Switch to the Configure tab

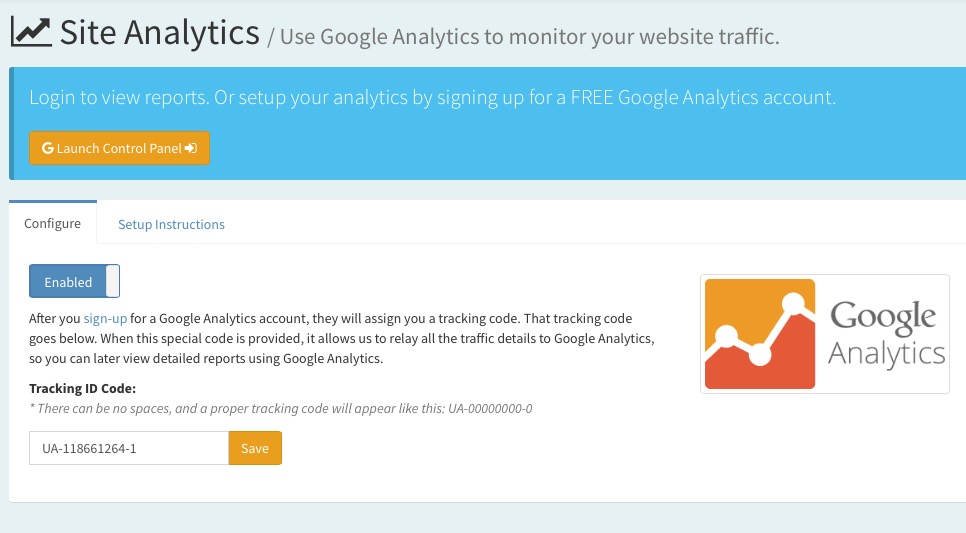pyautogui.click(x=52, y=223)
